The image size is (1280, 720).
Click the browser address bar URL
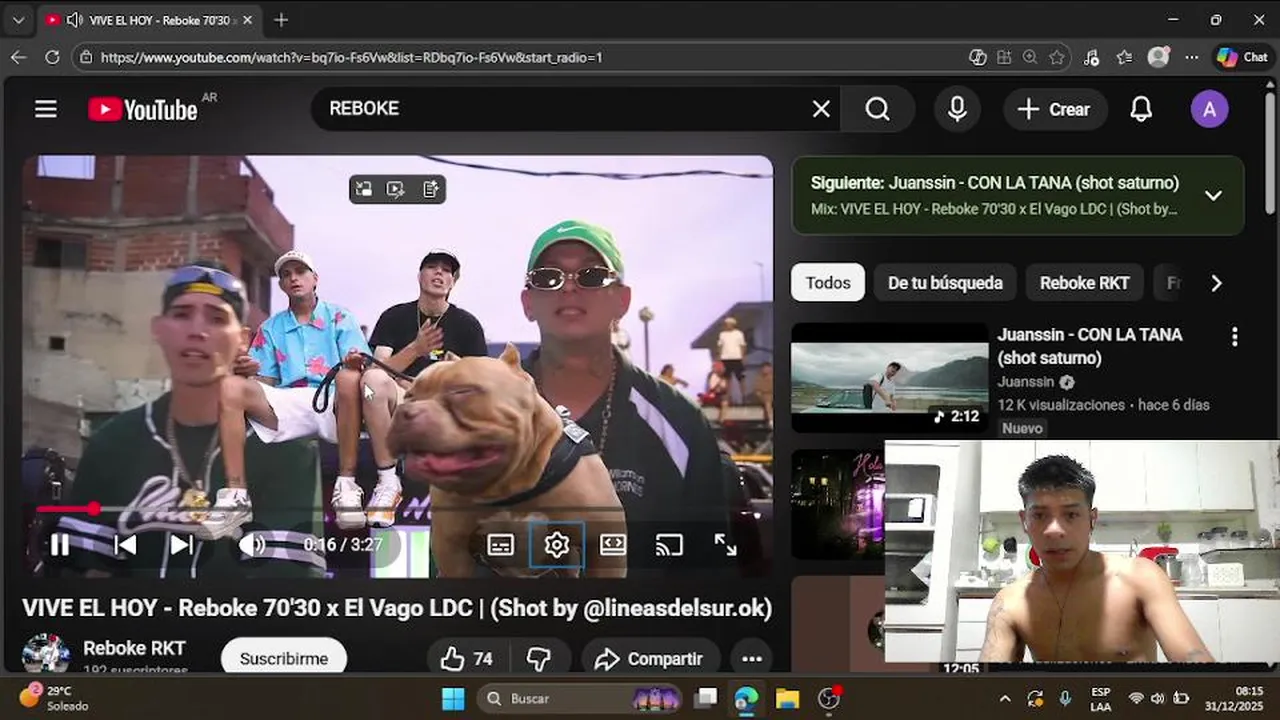(x=351, y=57)
